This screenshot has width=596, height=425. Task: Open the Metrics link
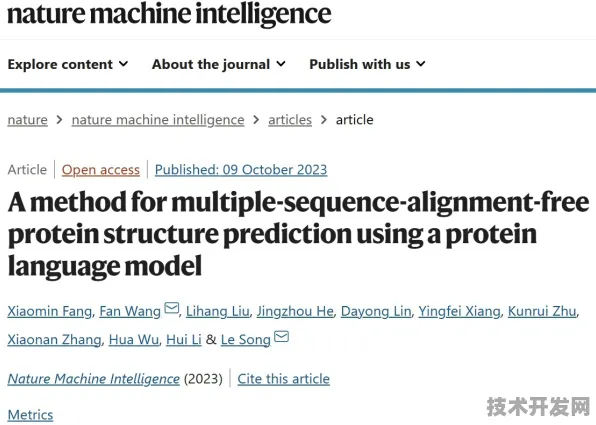[30, 415]
